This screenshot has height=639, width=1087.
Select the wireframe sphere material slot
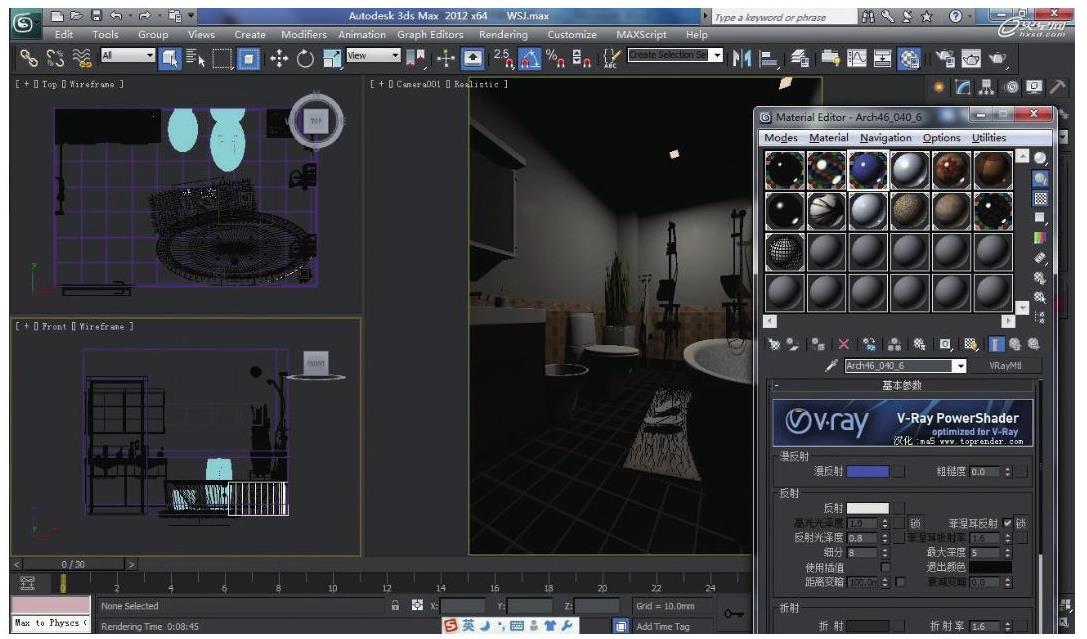click(784, 251)
